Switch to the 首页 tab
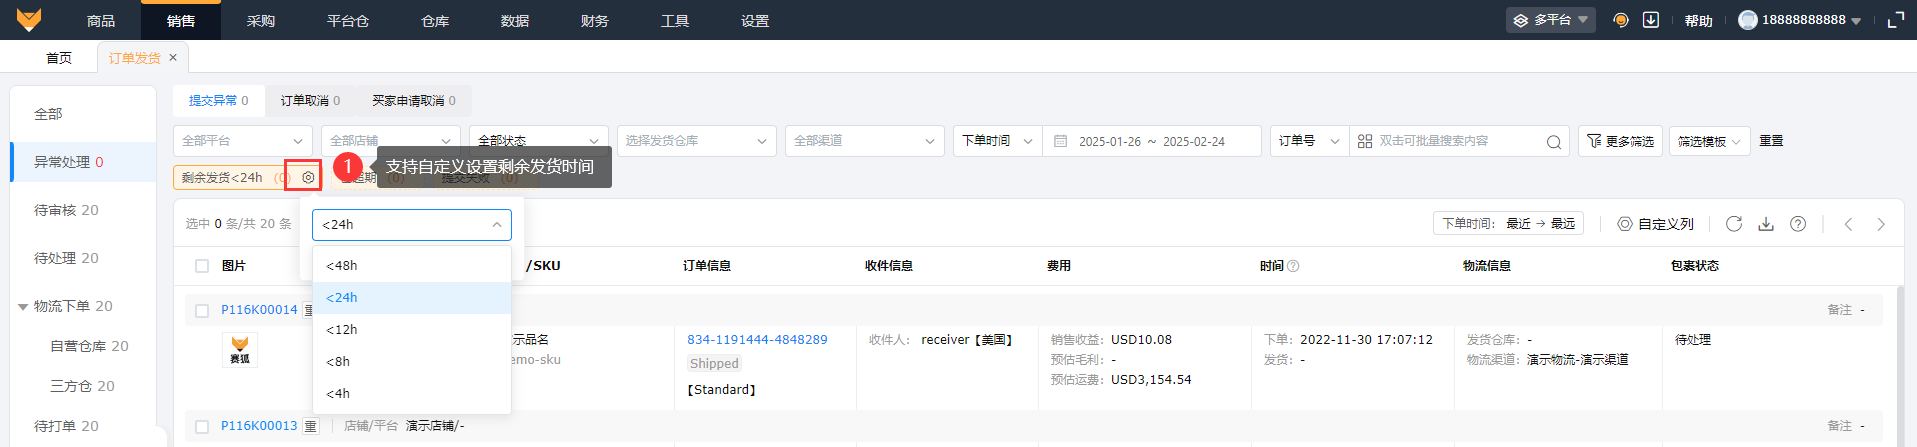Viewport: 1917px width, 447px height. point(59,58)
